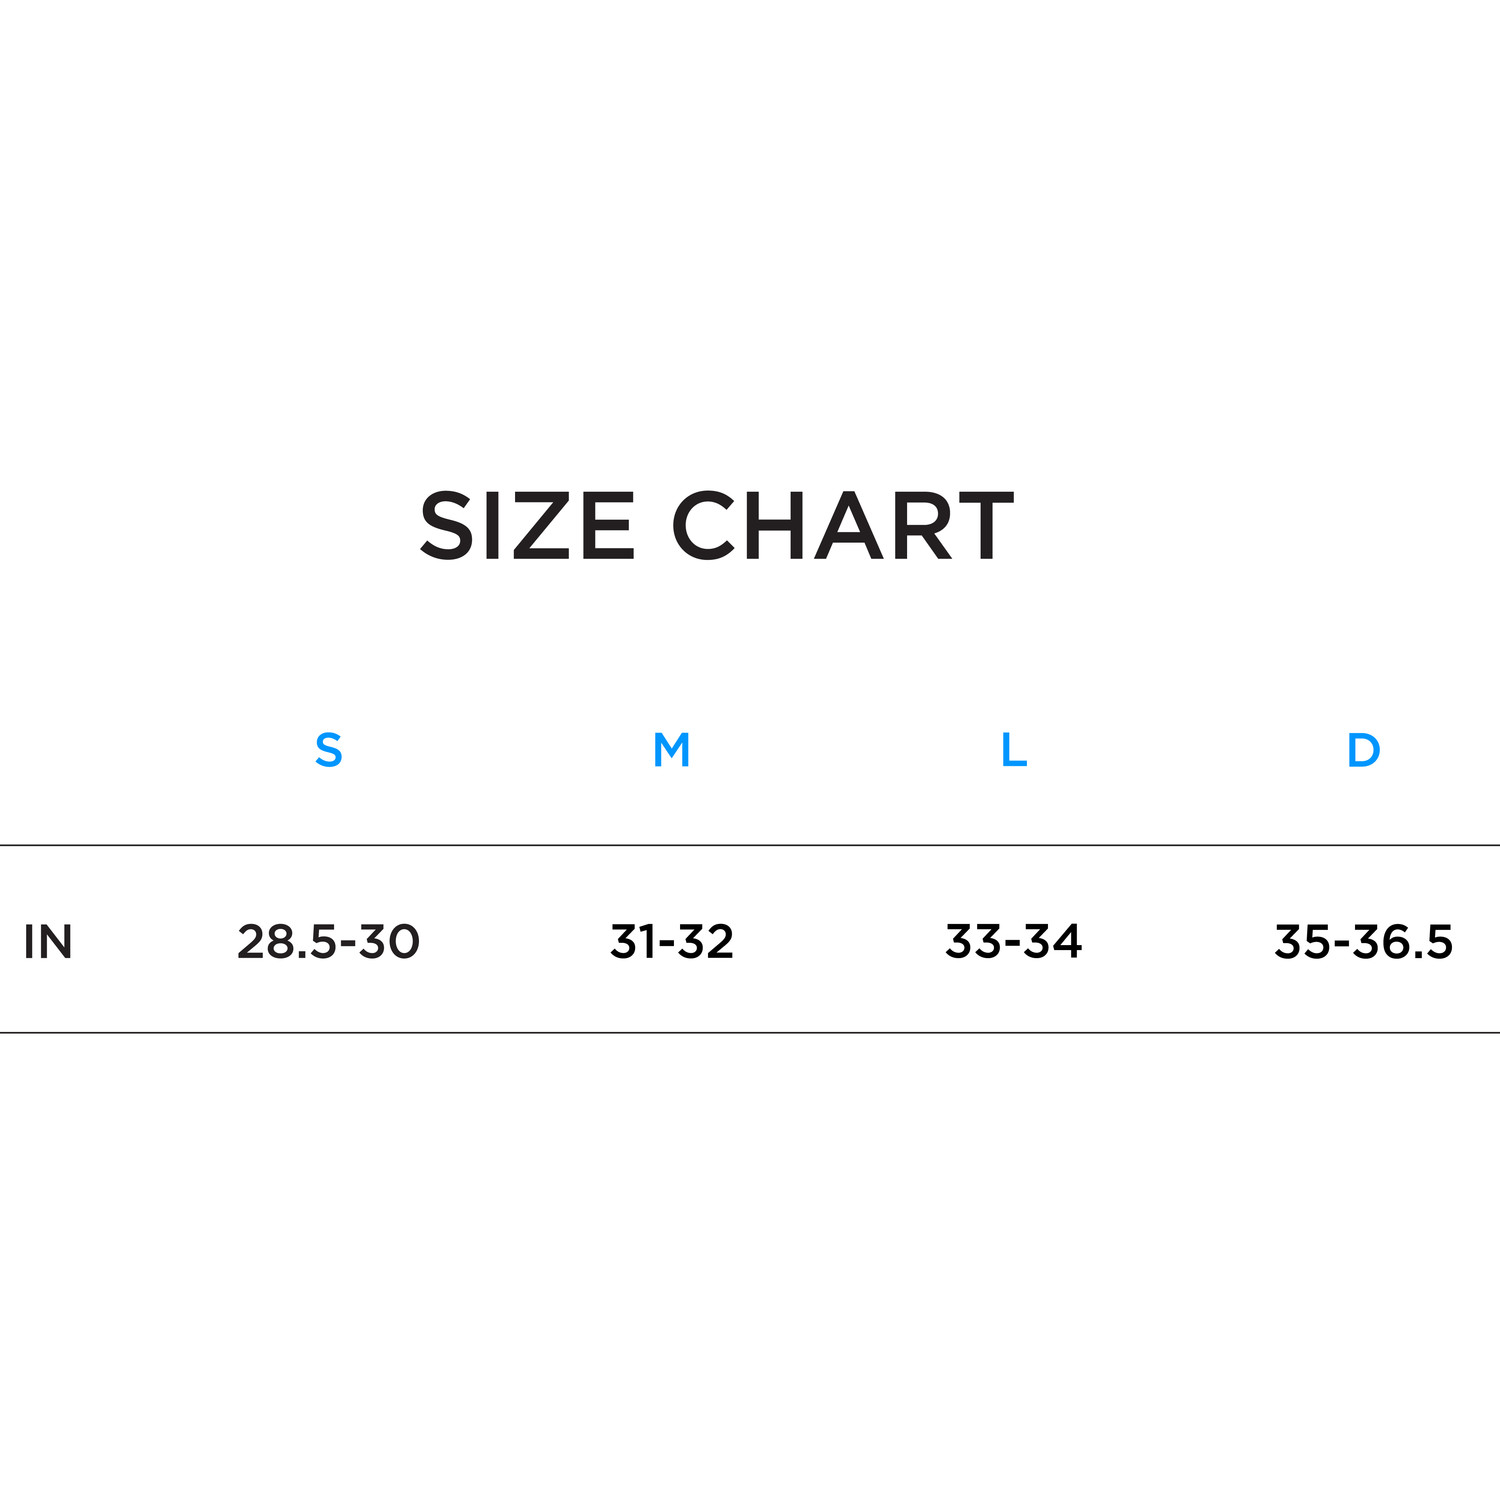The width and height of the screenshot is (1500, 1500).
Task: Click the number 28.5 in the S column
Action: [285, 942]
